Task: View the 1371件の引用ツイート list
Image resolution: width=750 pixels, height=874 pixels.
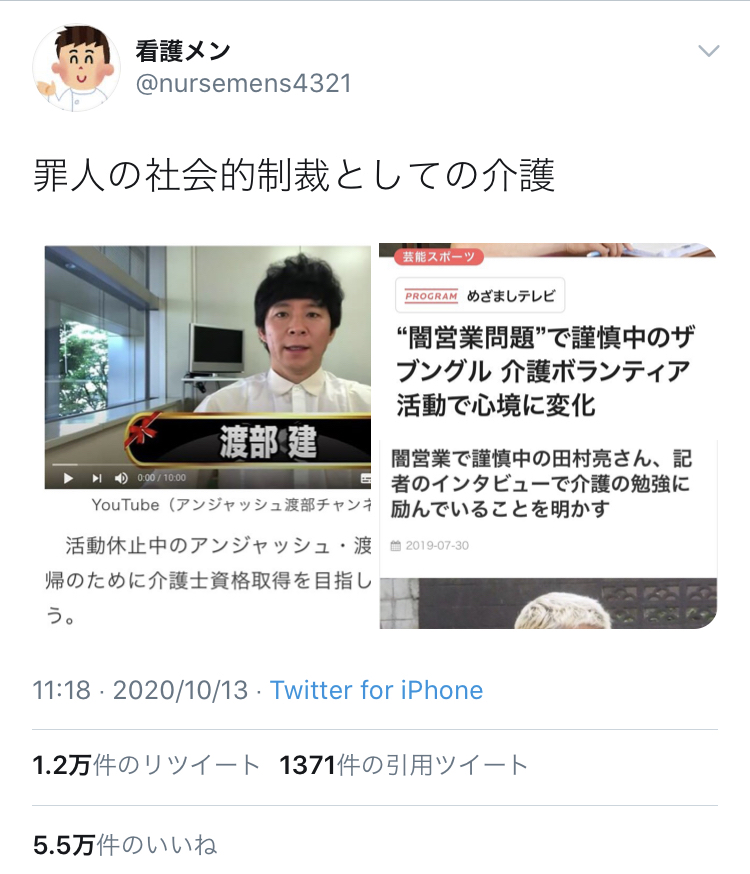Action: click(403, 765)
